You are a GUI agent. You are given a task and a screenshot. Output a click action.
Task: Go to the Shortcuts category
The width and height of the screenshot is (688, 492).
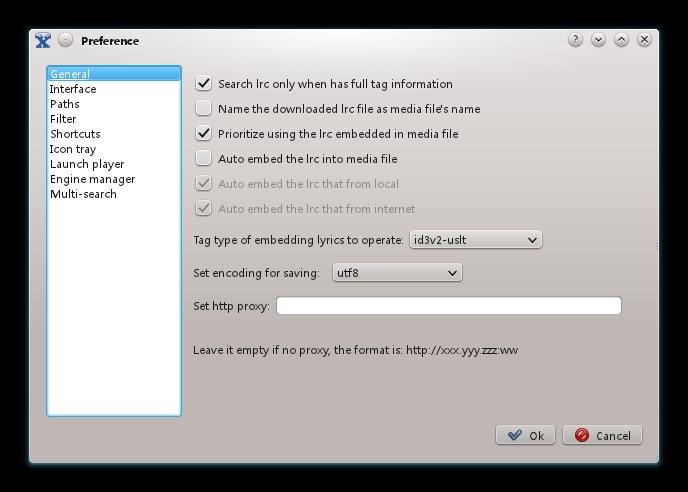tap(114, 134)
